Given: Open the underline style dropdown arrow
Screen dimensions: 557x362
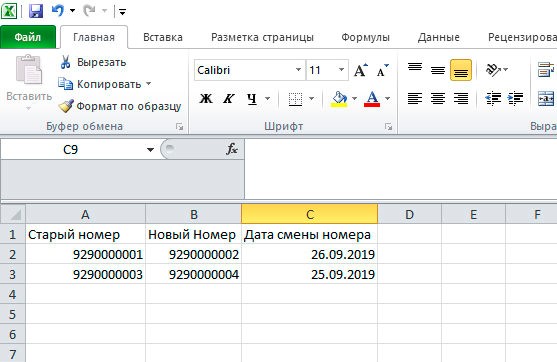Looking at the screenshot, I should click(267, 98).
